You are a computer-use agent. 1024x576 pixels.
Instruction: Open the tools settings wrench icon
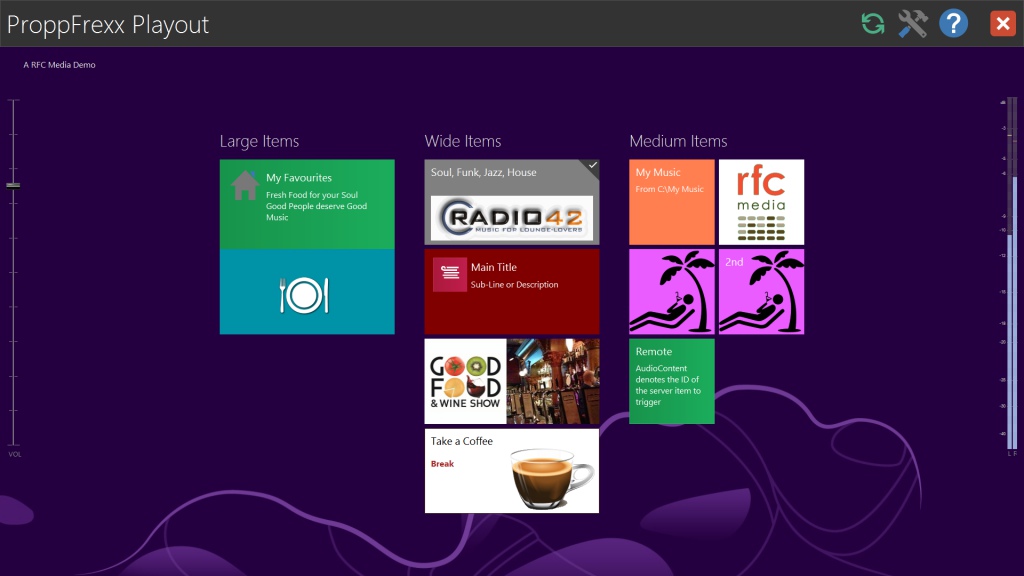click(912, 23)
